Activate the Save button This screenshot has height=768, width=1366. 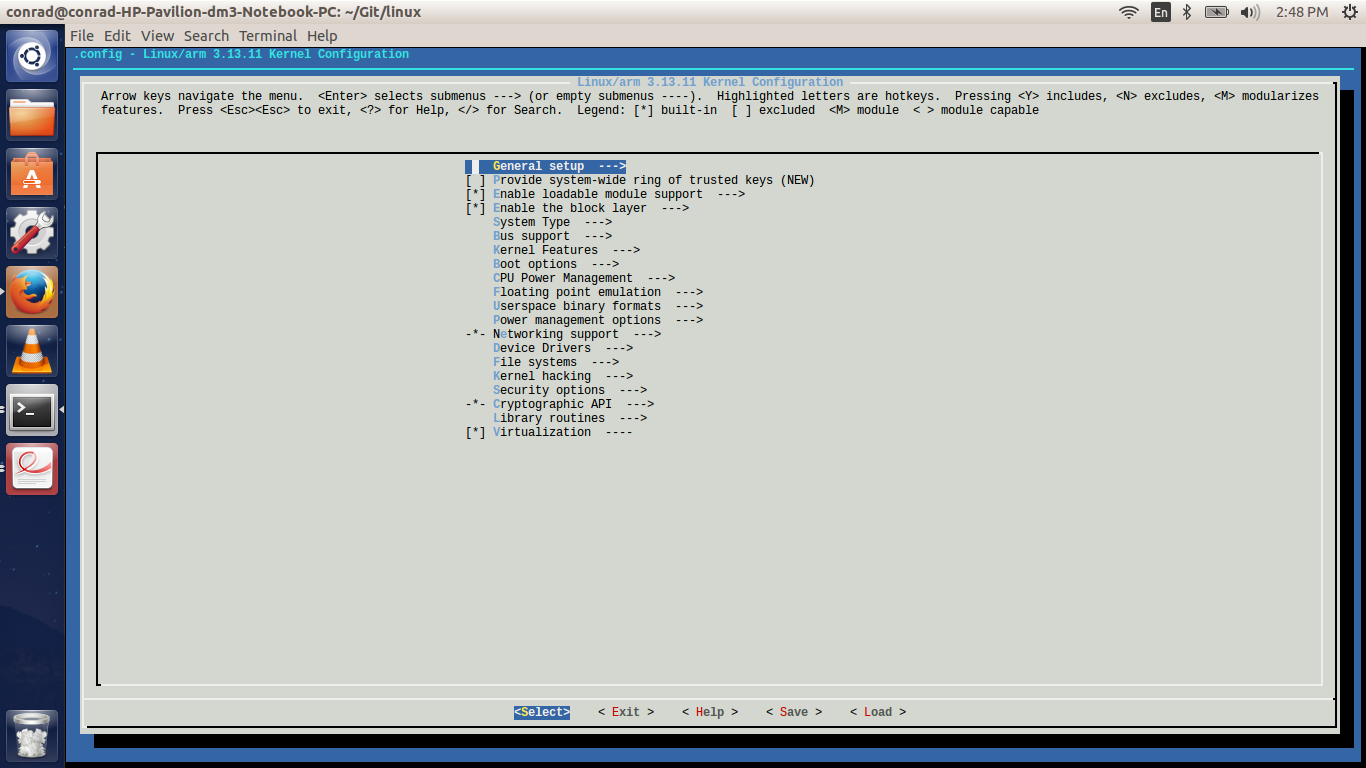pyautogui.click(x=793, y=711)
